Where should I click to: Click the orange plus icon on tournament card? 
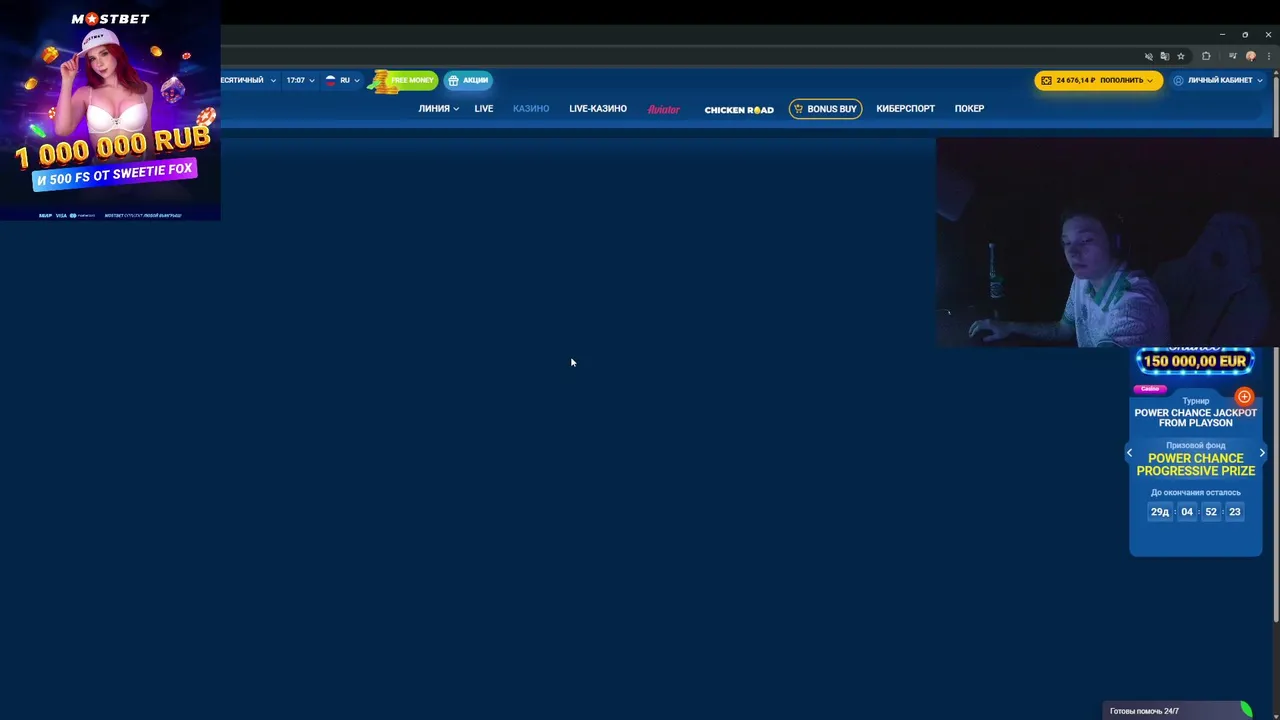(1244, 397)
